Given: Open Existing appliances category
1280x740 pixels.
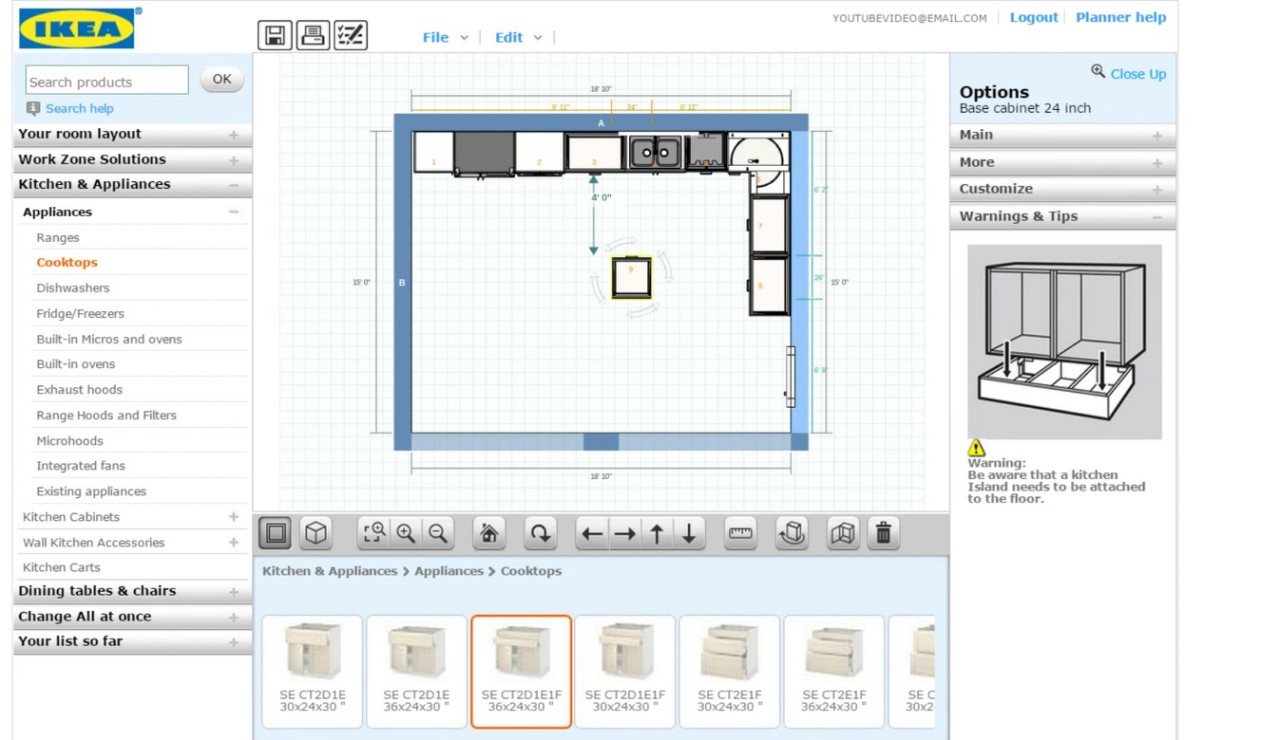Looking at the screenshot, I should coord(91,492).
